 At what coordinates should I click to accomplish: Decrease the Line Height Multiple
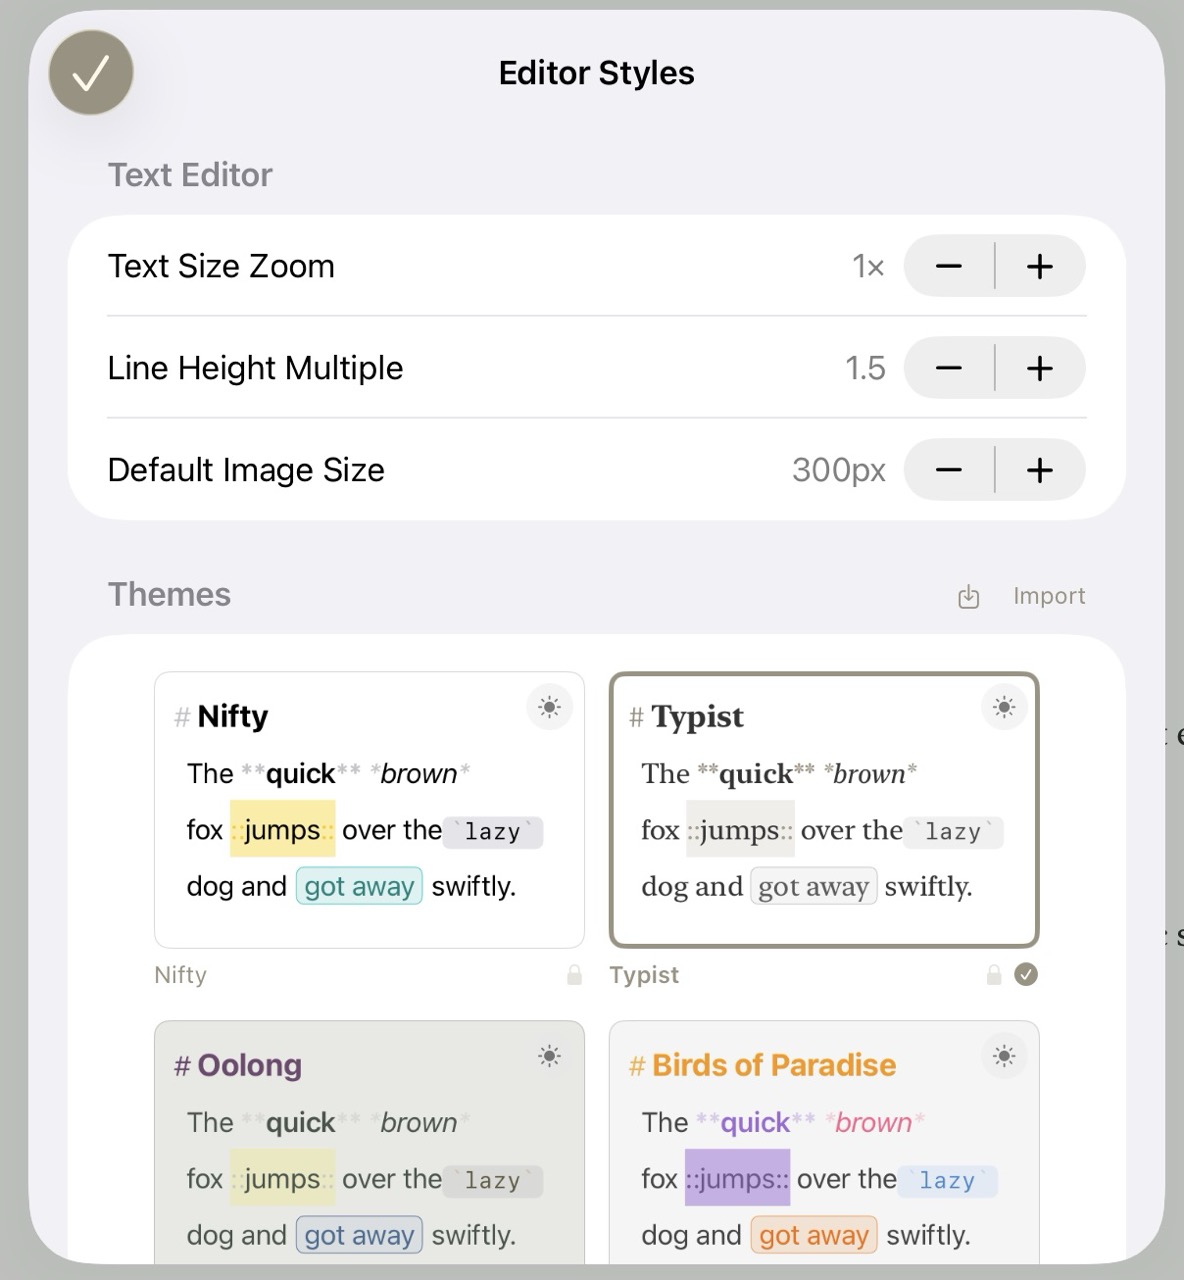(948, 368)
